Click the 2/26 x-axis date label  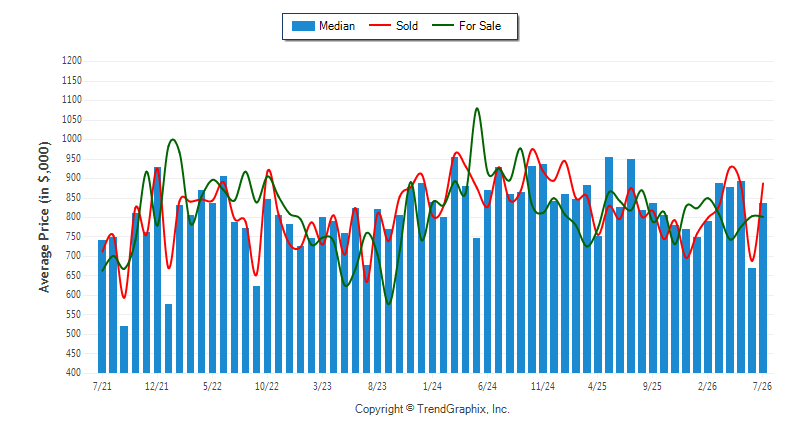click(707, 386)
